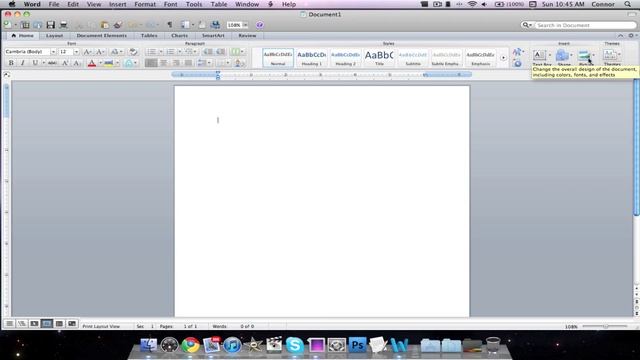The width and height of the screenshot is (640, 360).
Task: Select center text alignment
Action: (x=164, y=63)
